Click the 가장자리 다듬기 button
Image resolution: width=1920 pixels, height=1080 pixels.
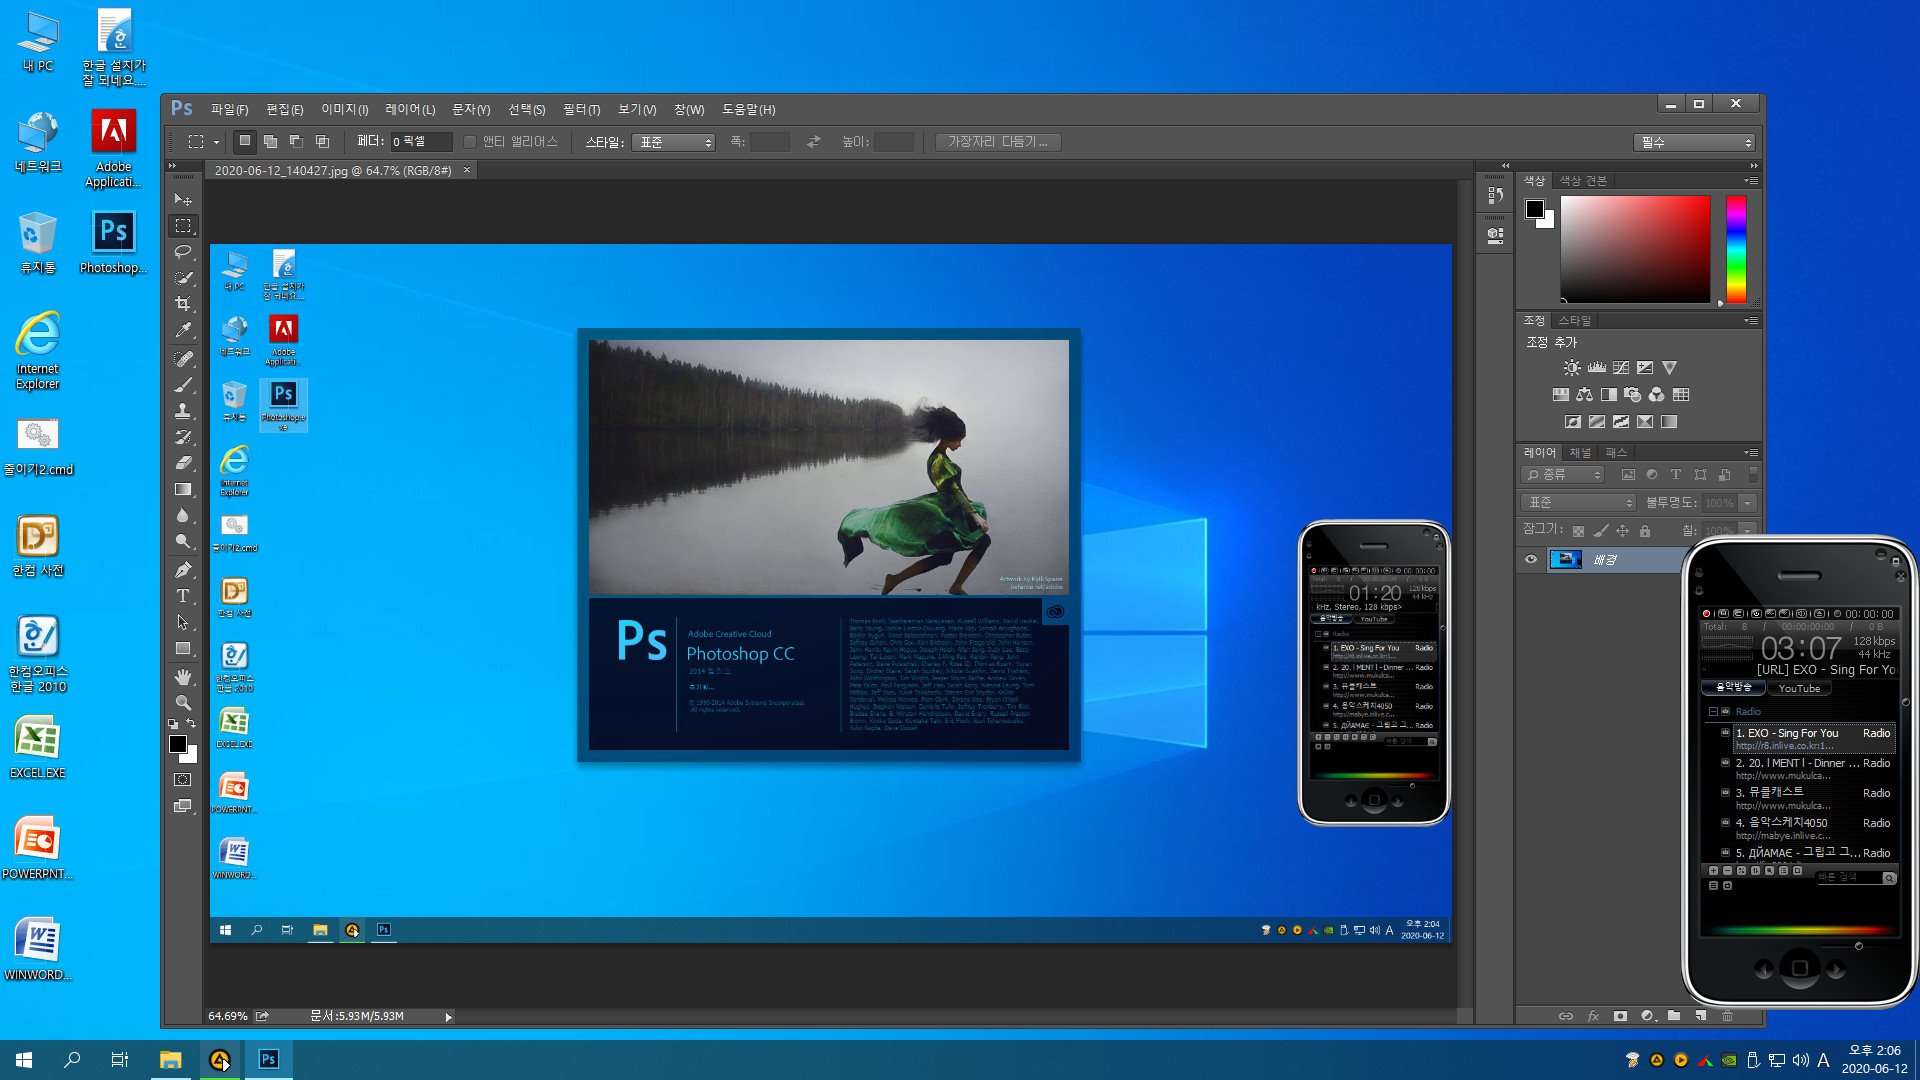[998, 142]
